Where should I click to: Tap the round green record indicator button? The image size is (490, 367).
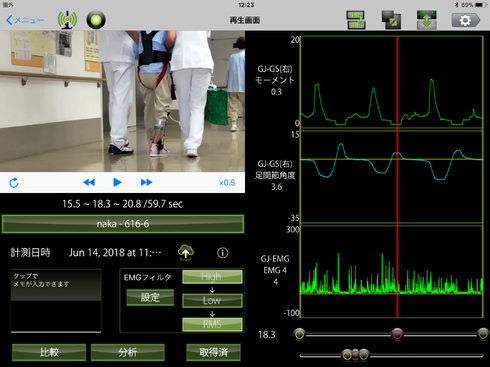click(96, 20)
